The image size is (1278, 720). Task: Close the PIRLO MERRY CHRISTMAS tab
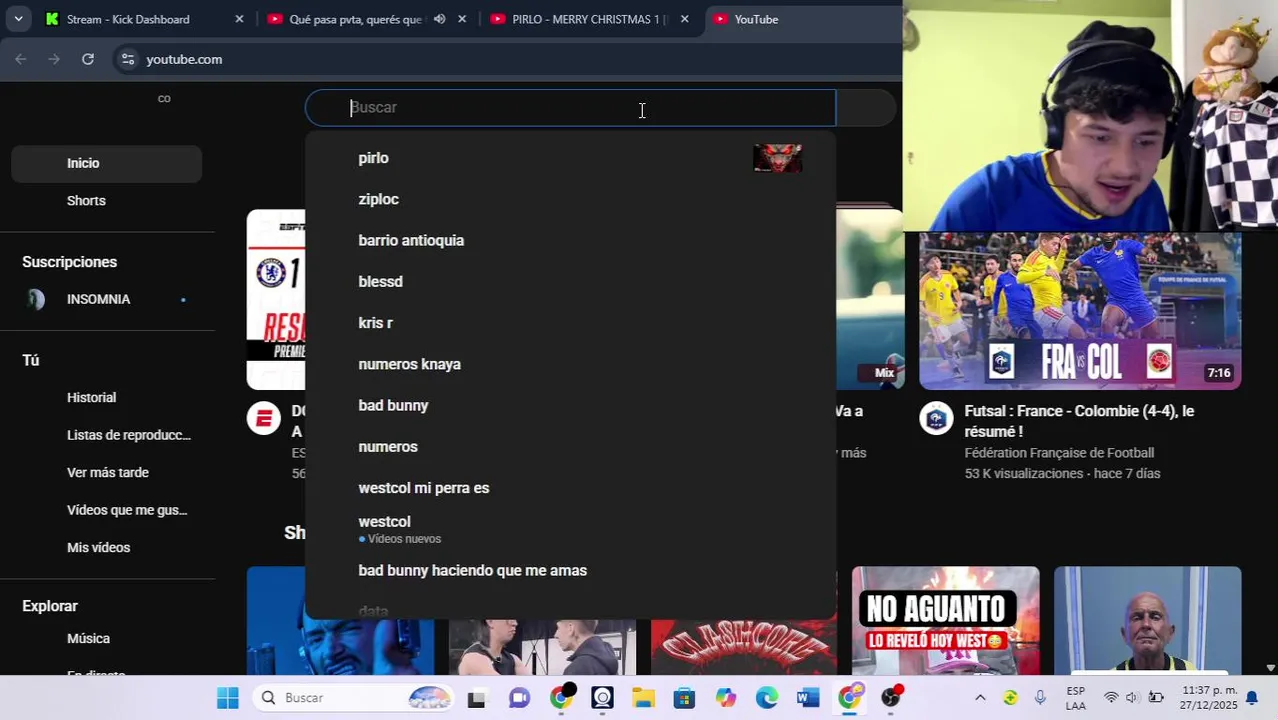(x=684, y=19)
